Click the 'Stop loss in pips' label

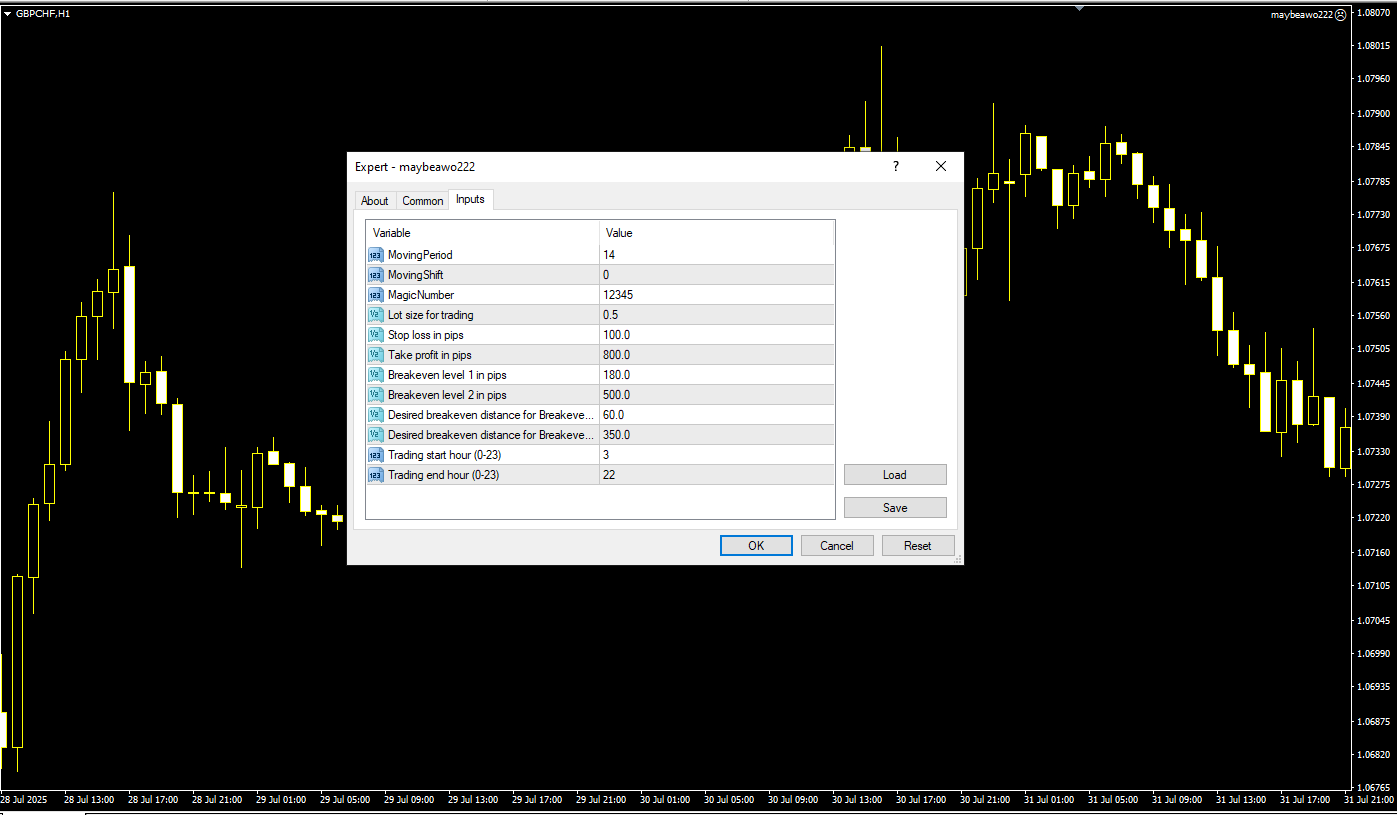(426, 335)
